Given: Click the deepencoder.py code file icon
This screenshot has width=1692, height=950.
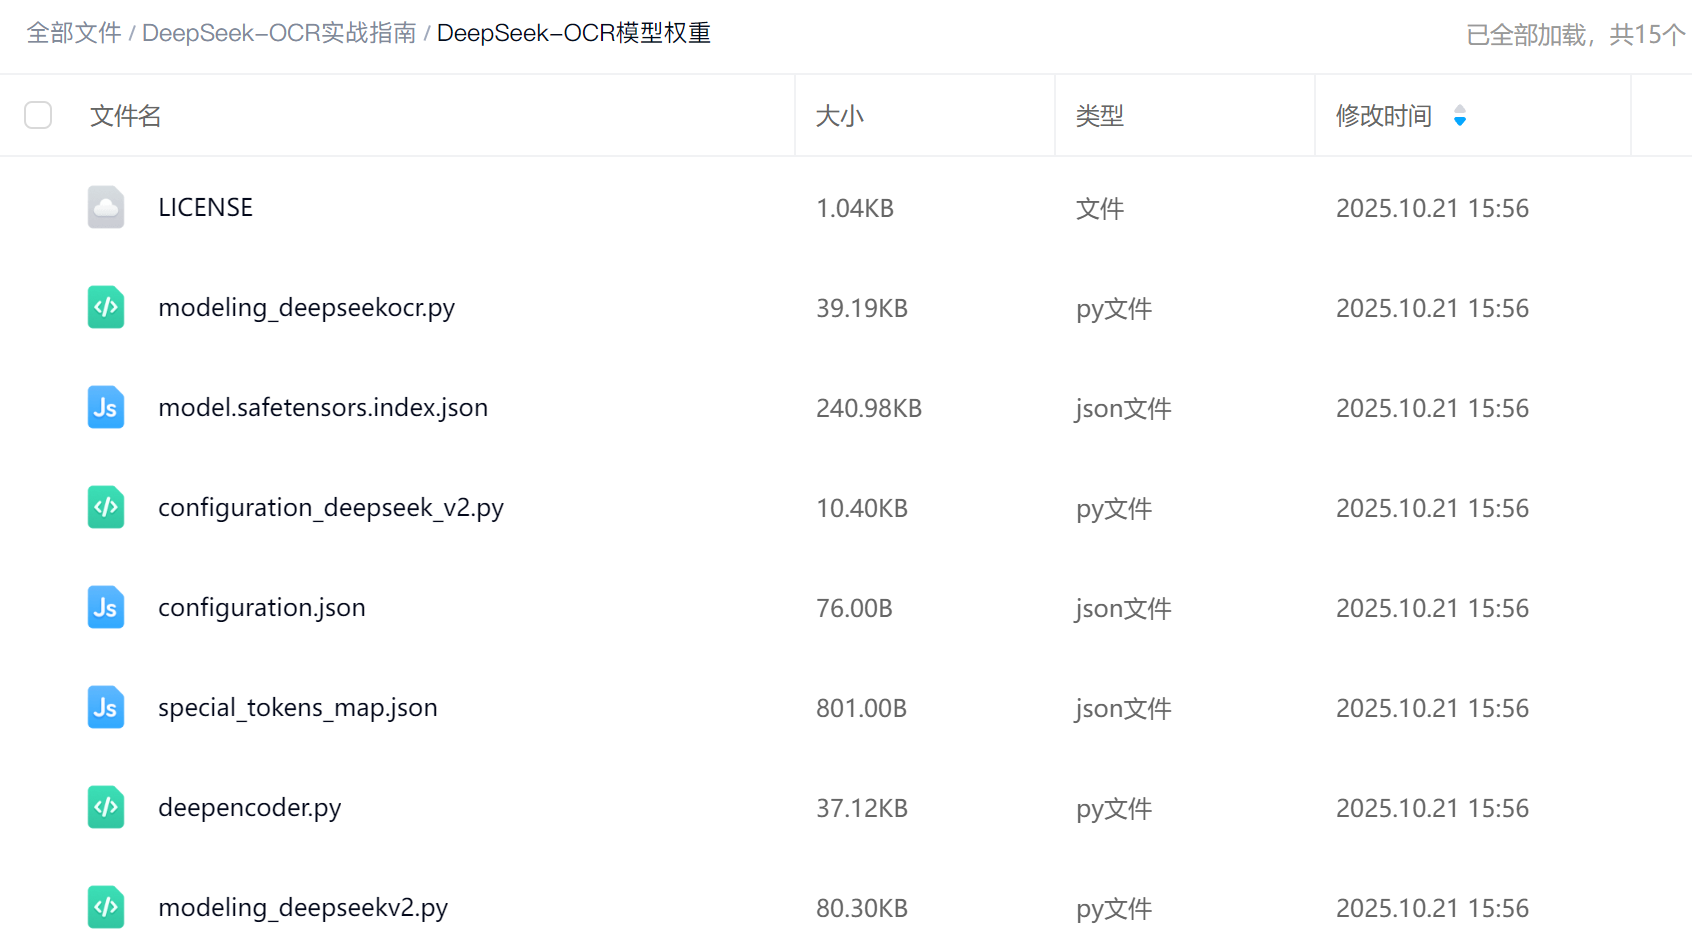Looking at the screenshot, I should pos(106,807).
